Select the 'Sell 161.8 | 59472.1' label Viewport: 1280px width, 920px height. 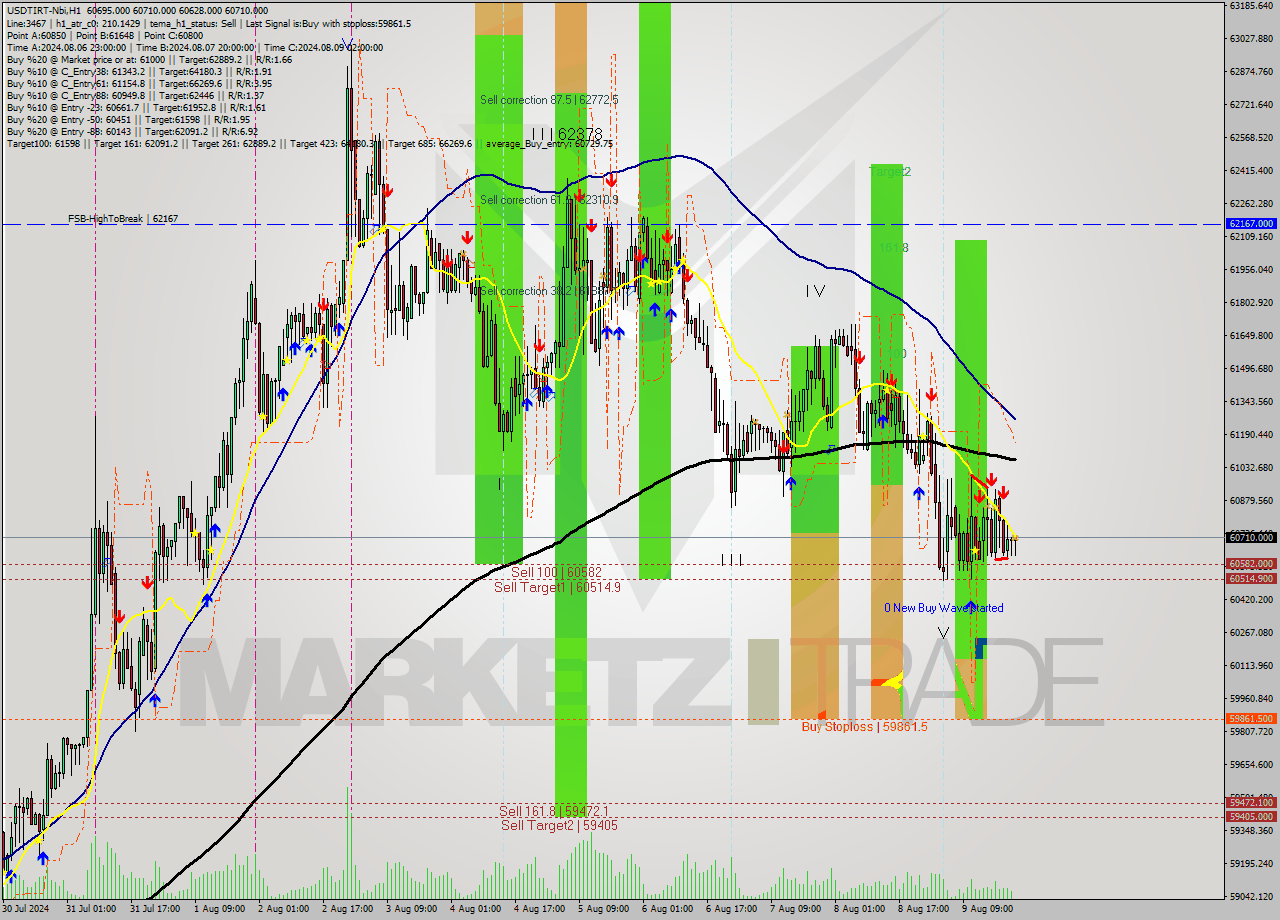pos(553,811)
